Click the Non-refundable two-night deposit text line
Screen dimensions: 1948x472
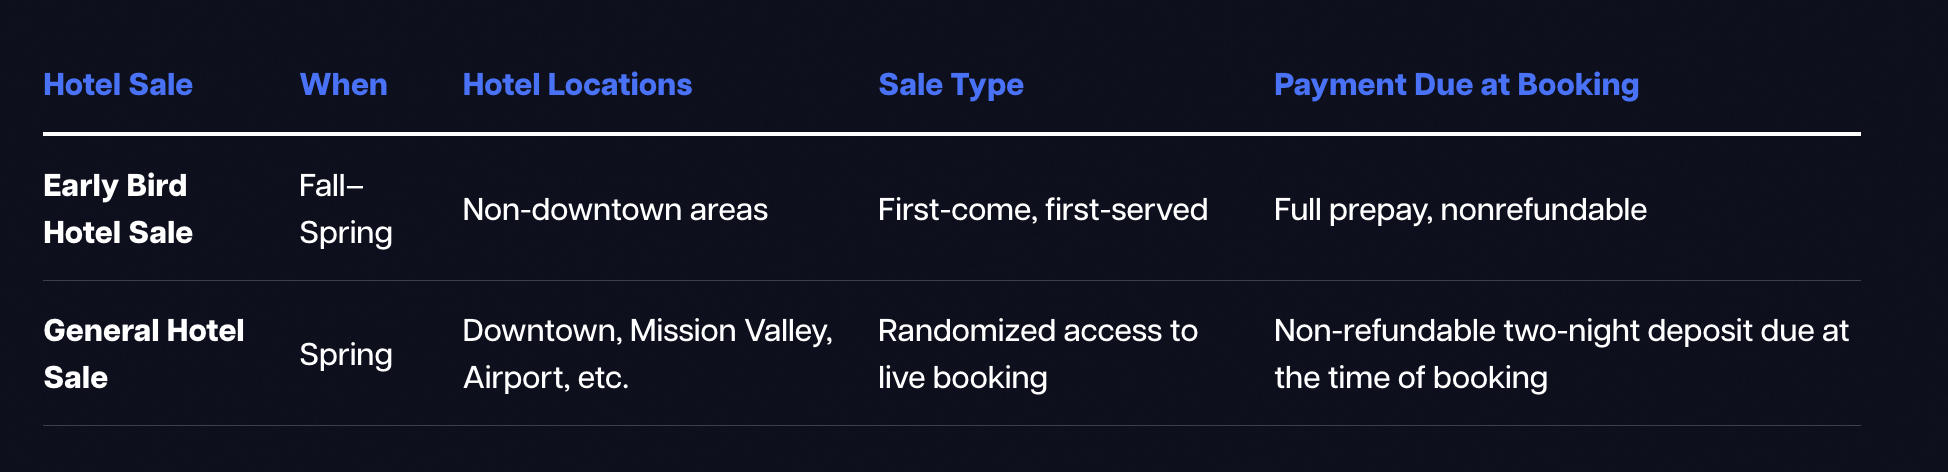(x=1561, y=331)
